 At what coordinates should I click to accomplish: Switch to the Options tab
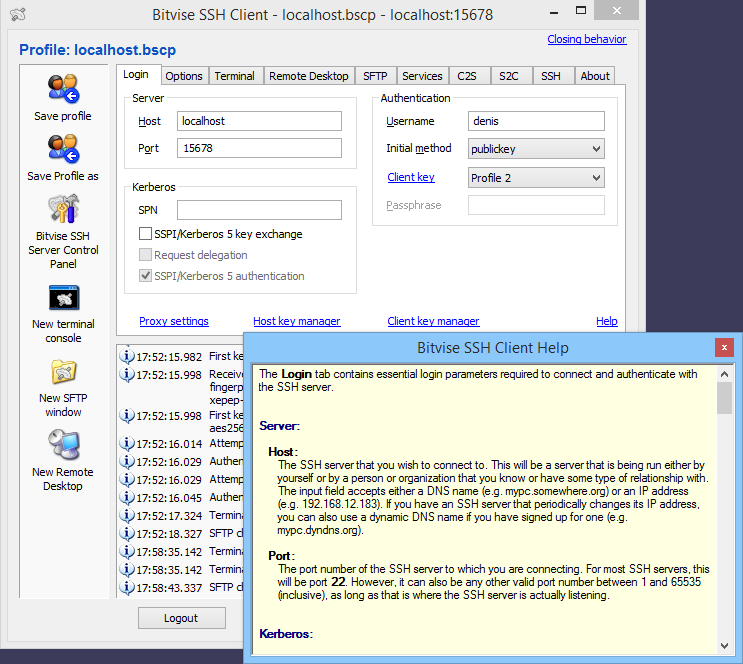tap(184, 76)
